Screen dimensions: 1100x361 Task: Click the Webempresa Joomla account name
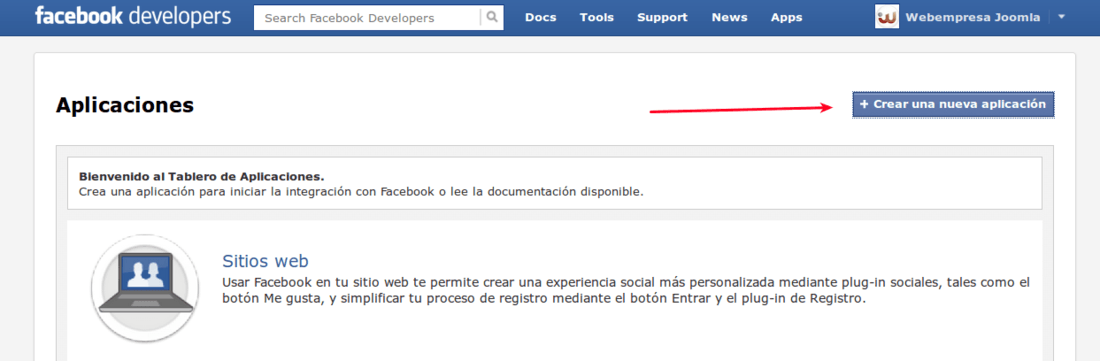(973, 18)
